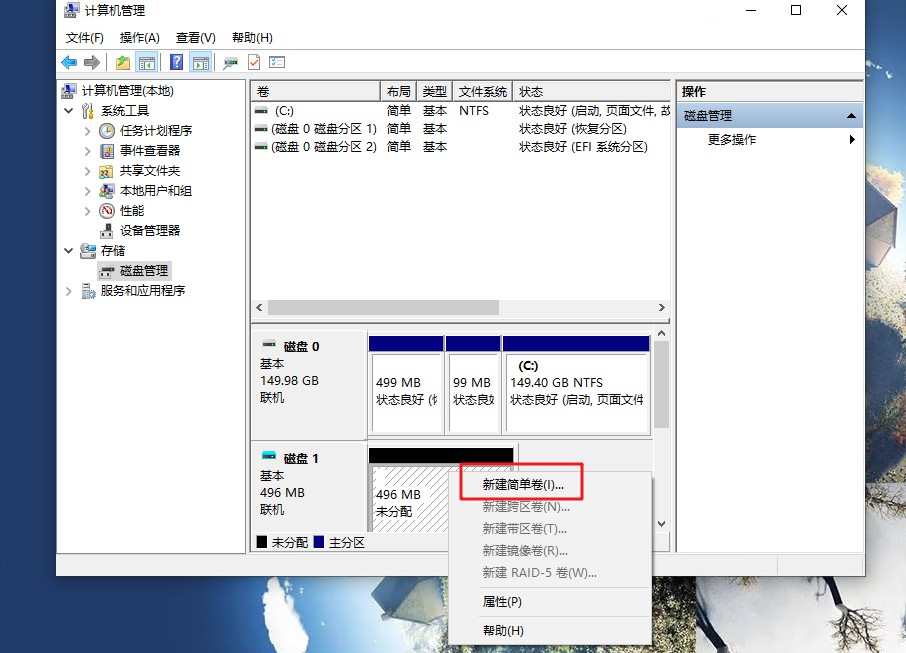This screenshot has height=653, width=906.
Task: Toggle the show/hide console tree icon
Action: pyautogui.click(x=147, y=62)
